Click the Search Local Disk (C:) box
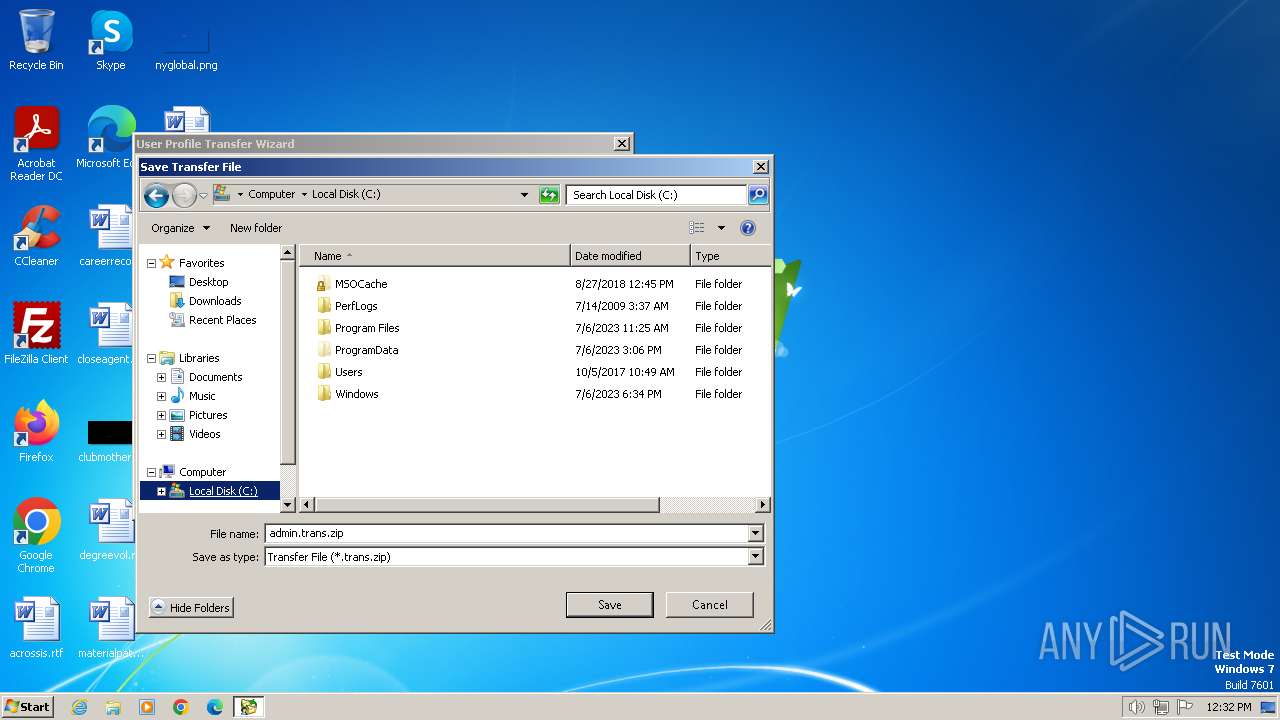The width and height of the screenshot is (1280, 720). coord(657,195)
